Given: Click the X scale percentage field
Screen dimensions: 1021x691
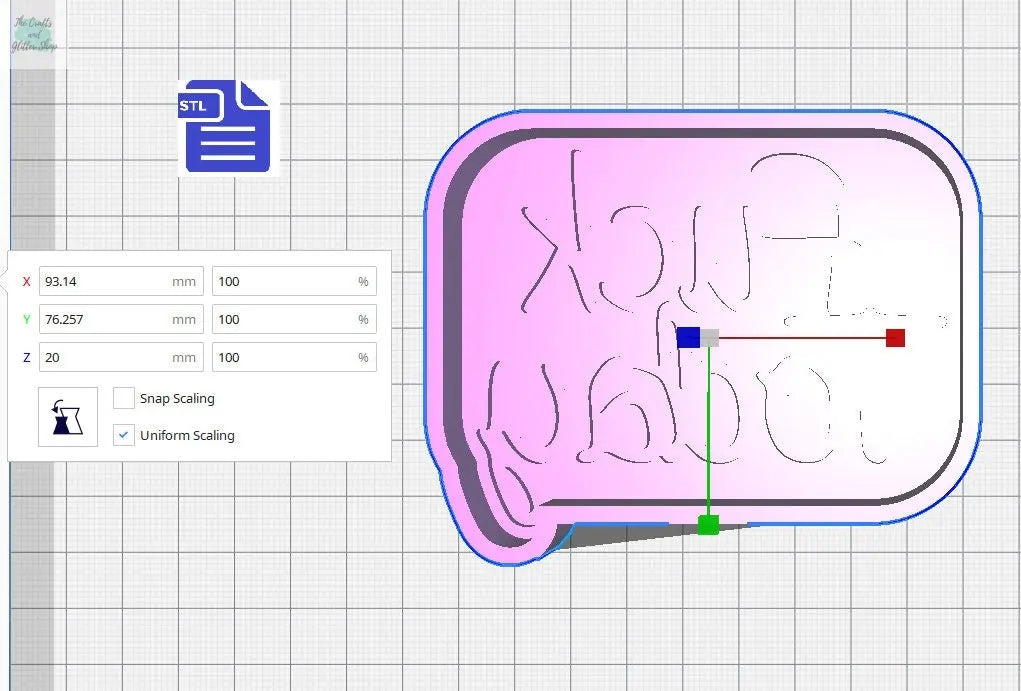Looking at the screenshot, I should [x=285, y=281].
